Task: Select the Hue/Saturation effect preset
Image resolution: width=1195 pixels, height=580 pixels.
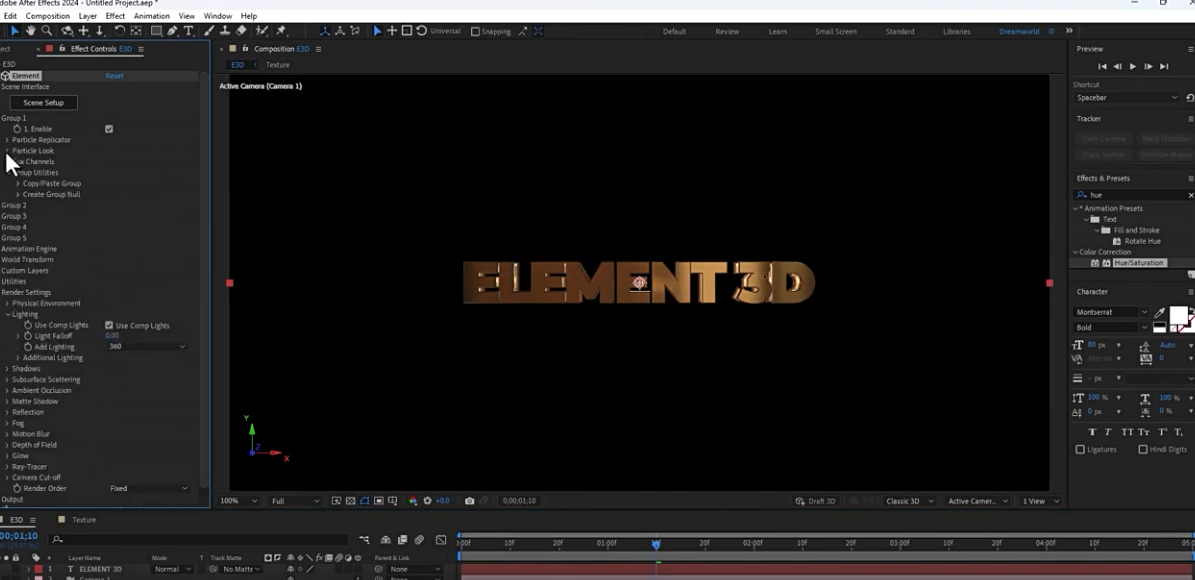Action: click(x=1139, y=263)
